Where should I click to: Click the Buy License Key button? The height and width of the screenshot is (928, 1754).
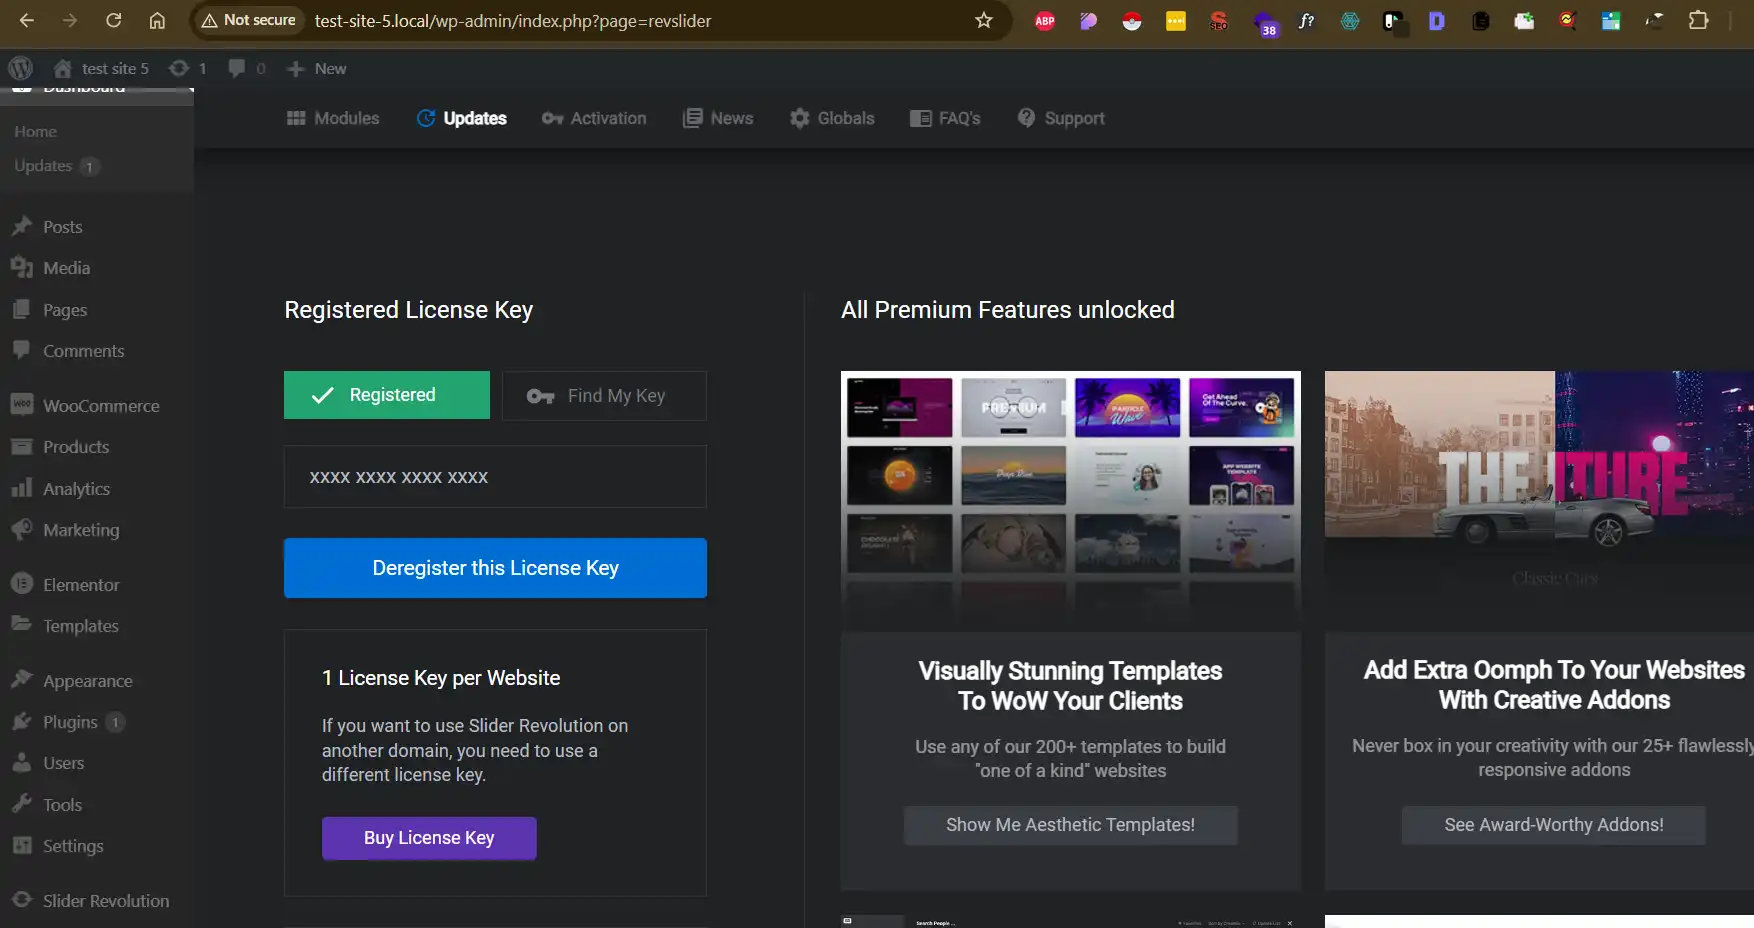[429, 838]
